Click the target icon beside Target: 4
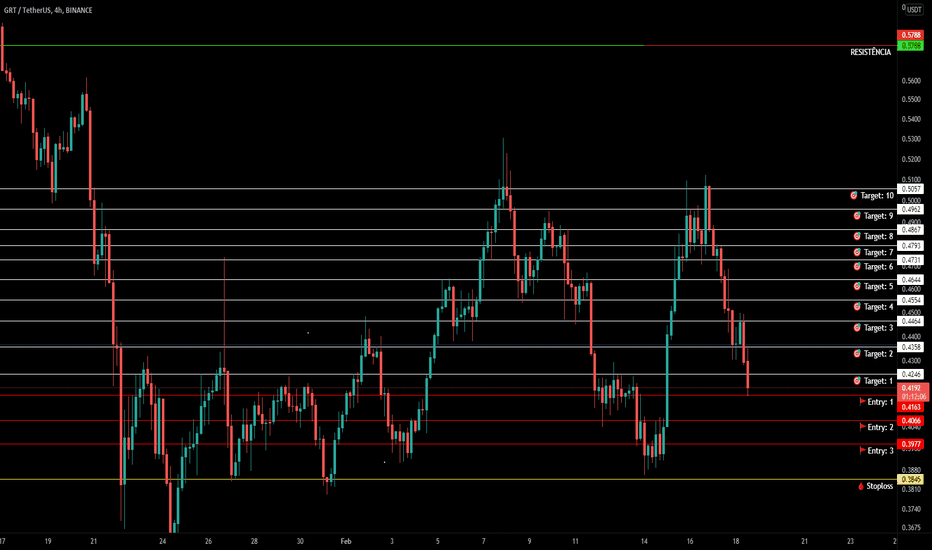The image size is (932, 550). click(857, 307)
